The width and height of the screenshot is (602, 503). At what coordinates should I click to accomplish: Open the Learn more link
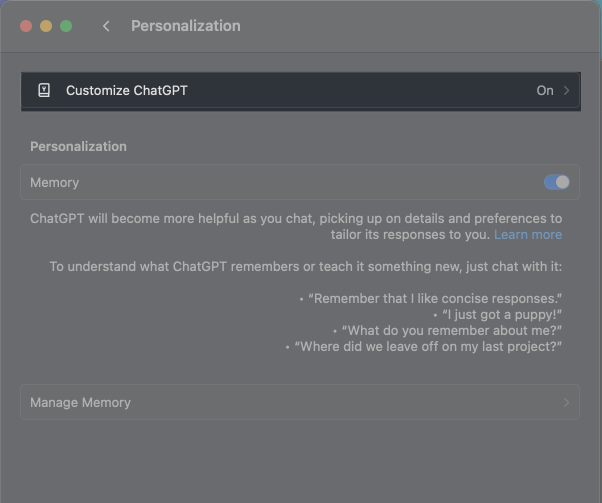[x=528, y=234]
